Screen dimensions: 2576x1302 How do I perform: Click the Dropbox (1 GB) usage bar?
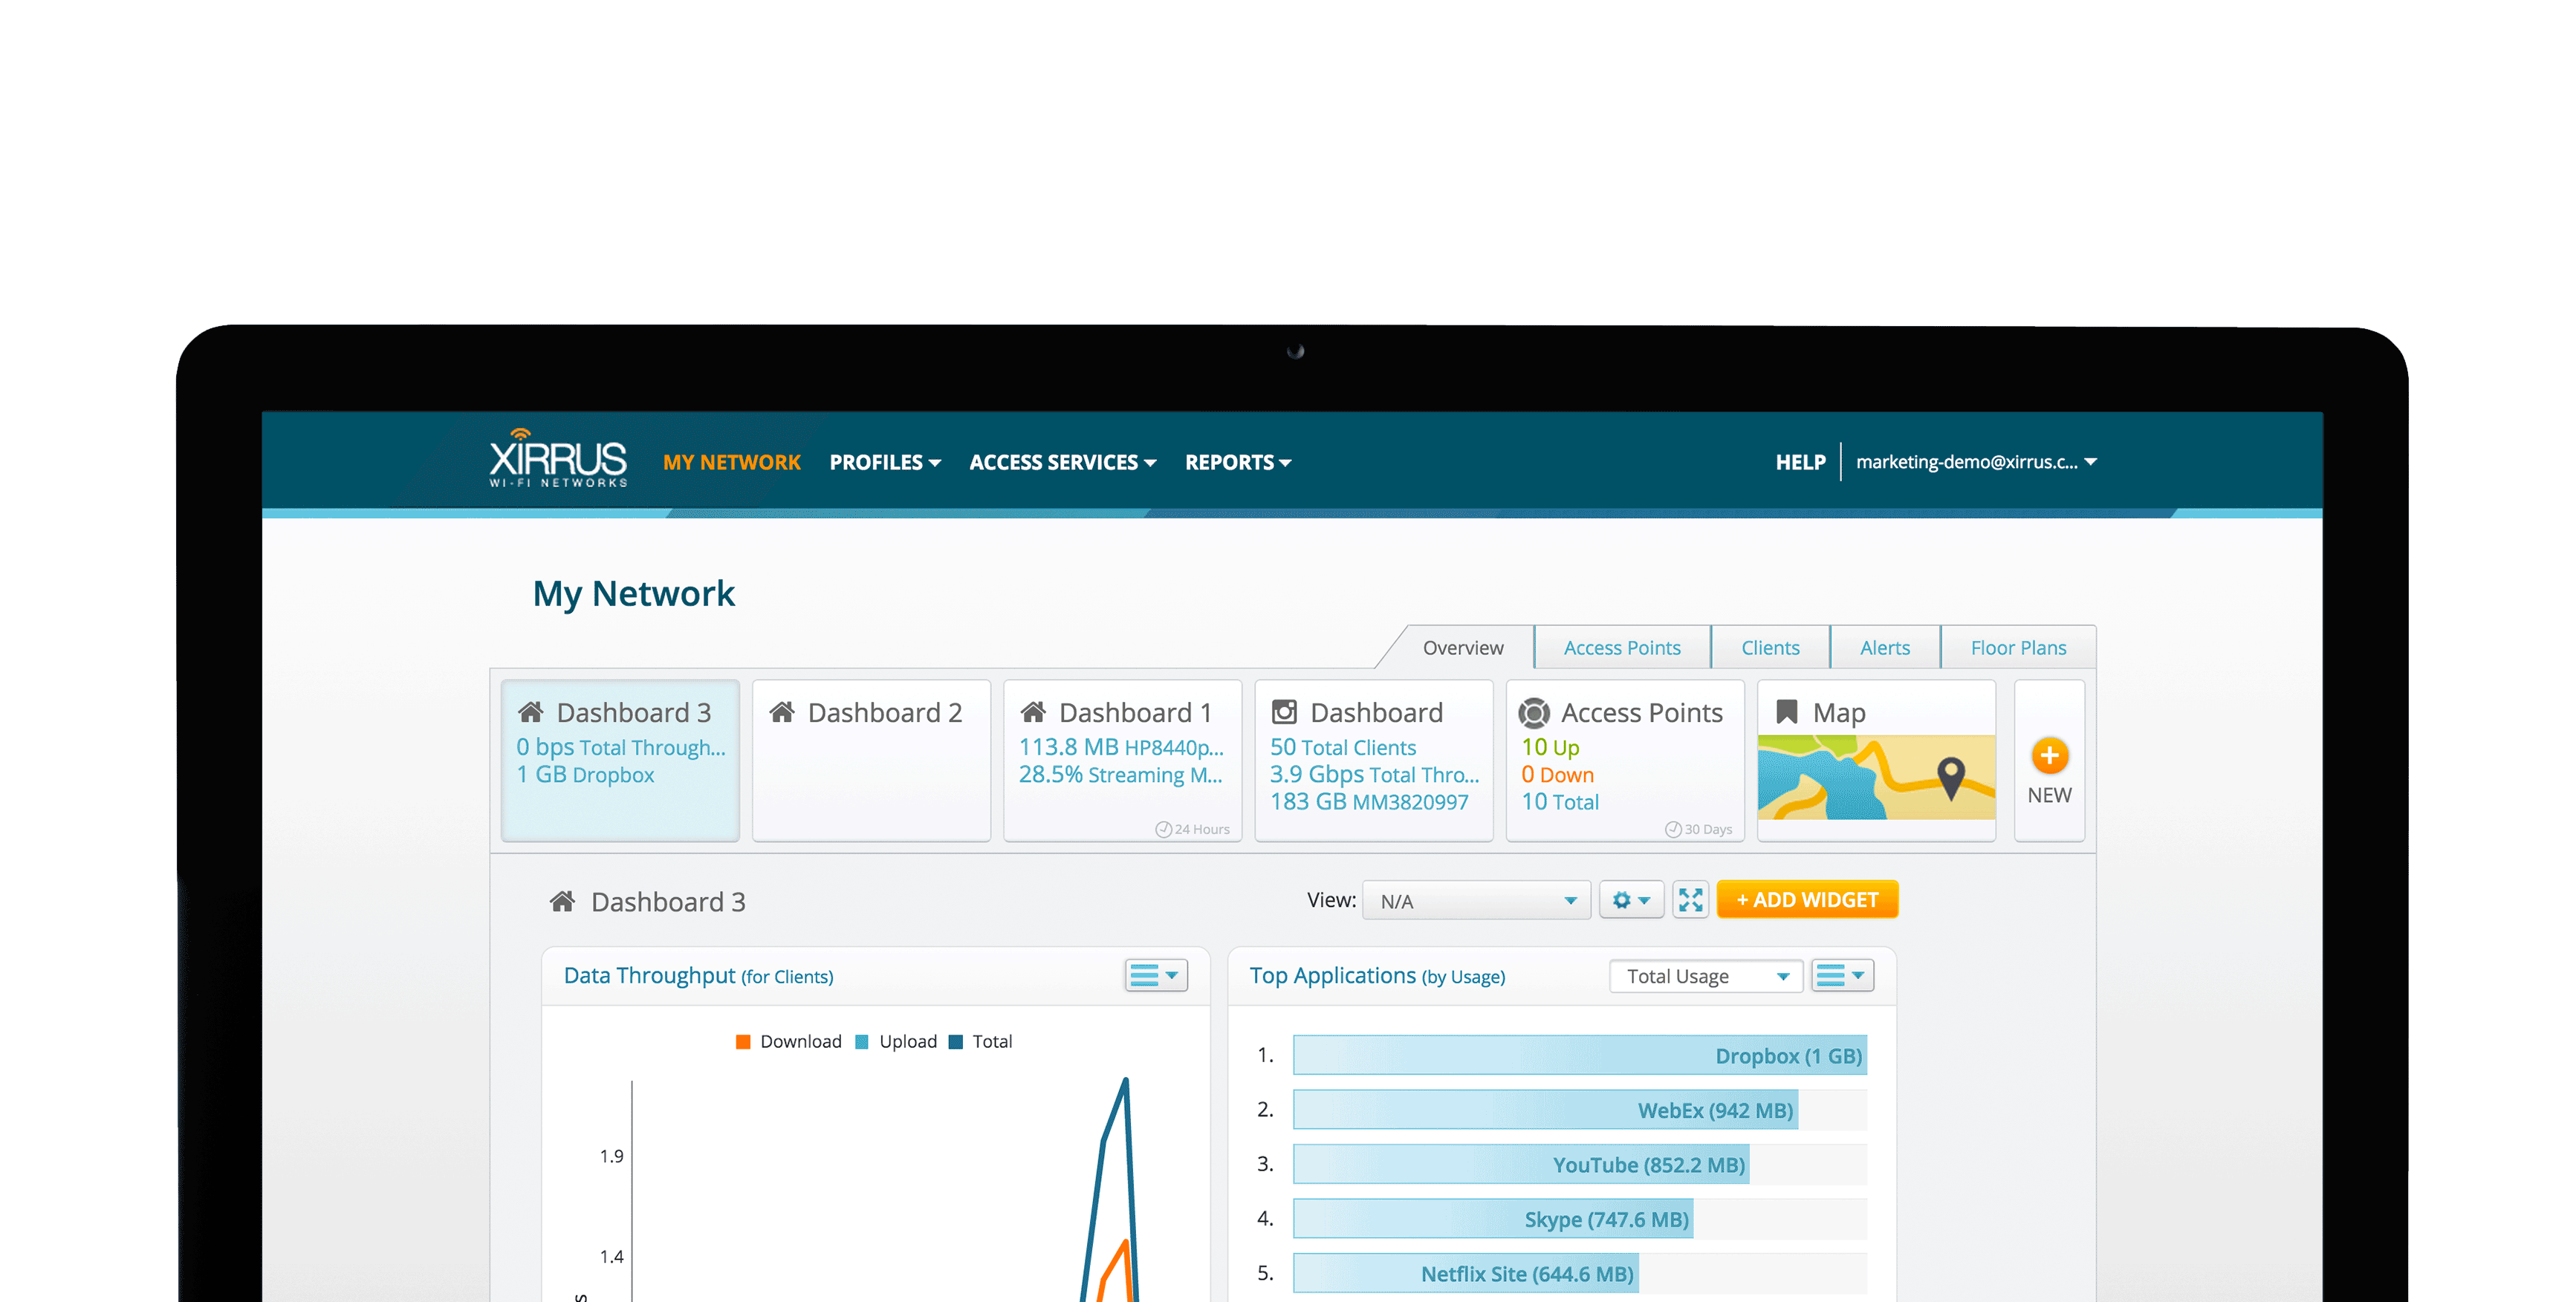coord(1579,1056)
